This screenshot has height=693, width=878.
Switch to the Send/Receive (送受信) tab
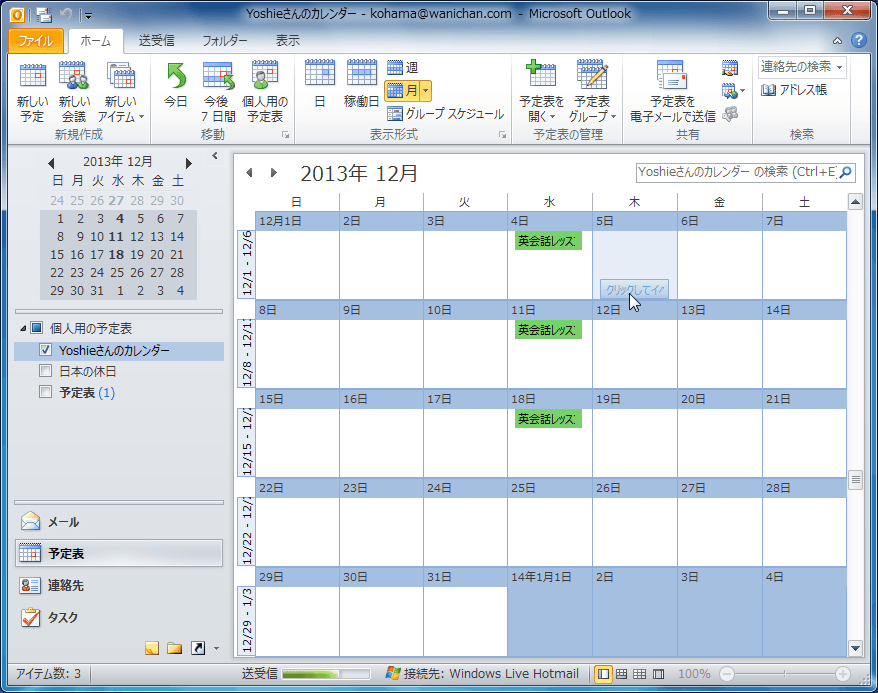click(157, 40)
